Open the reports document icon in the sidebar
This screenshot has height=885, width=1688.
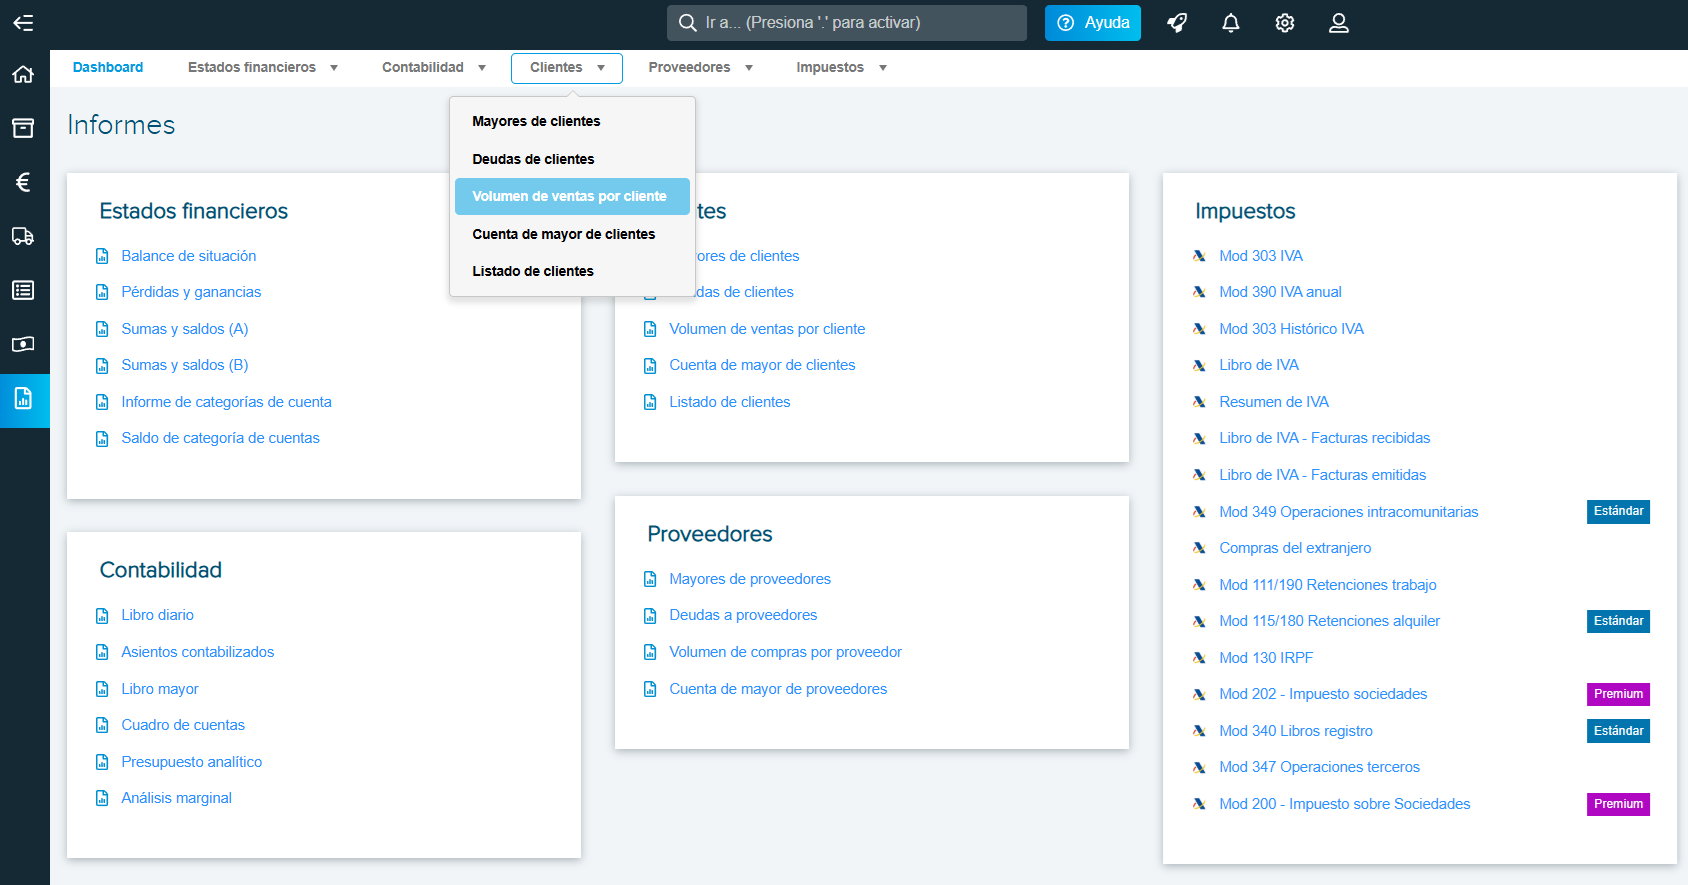point(23,399)
